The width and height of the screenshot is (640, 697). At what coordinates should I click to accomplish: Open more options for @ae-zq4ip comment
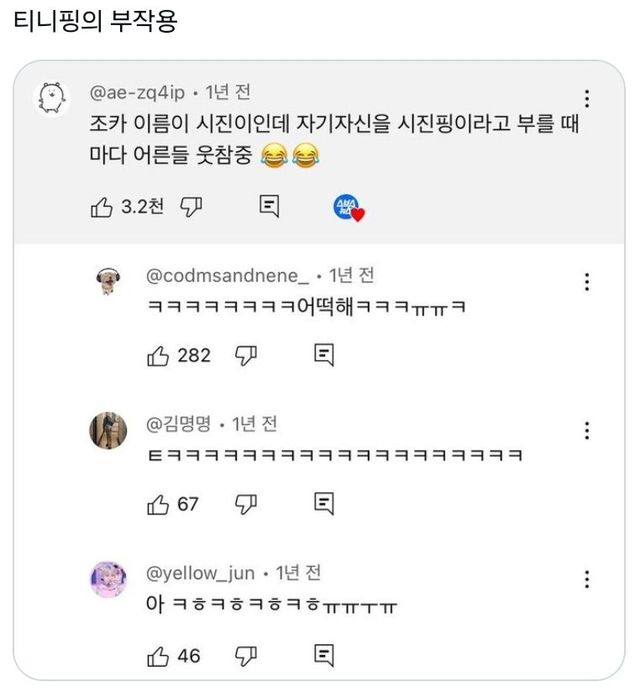coord(587,99)
